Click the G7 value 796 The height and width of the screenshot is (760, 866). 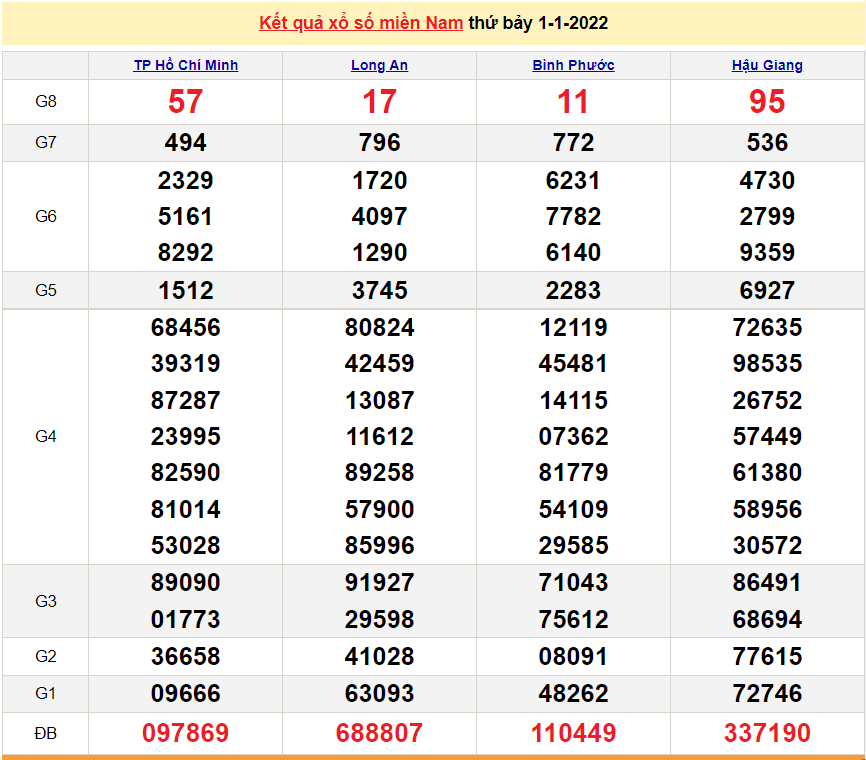[x=379, y=142]
